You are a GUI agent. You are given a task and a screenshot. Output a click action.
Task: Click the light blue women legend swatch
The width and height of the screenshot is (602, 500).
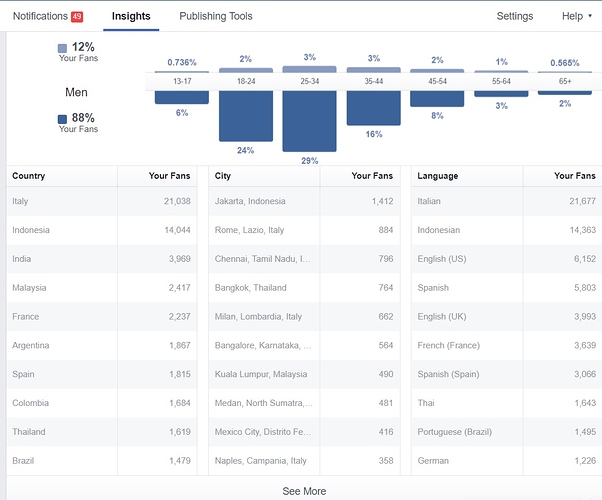coord(63,48)
